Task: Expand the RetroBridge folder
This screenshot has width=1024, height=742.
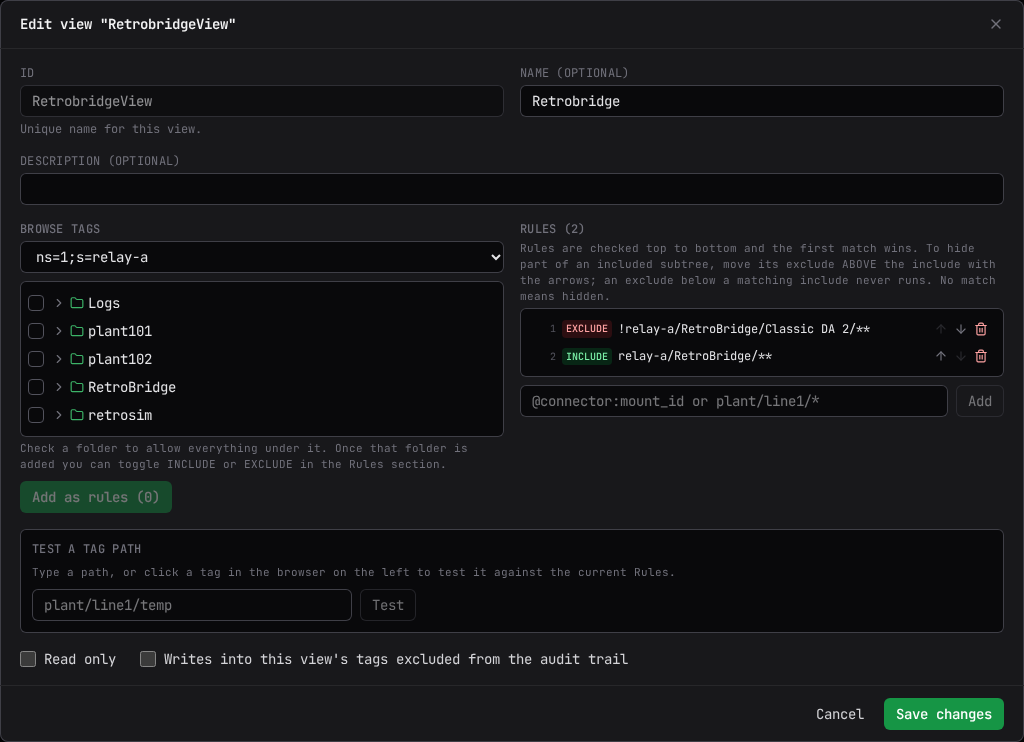Action: coord(59,387)
